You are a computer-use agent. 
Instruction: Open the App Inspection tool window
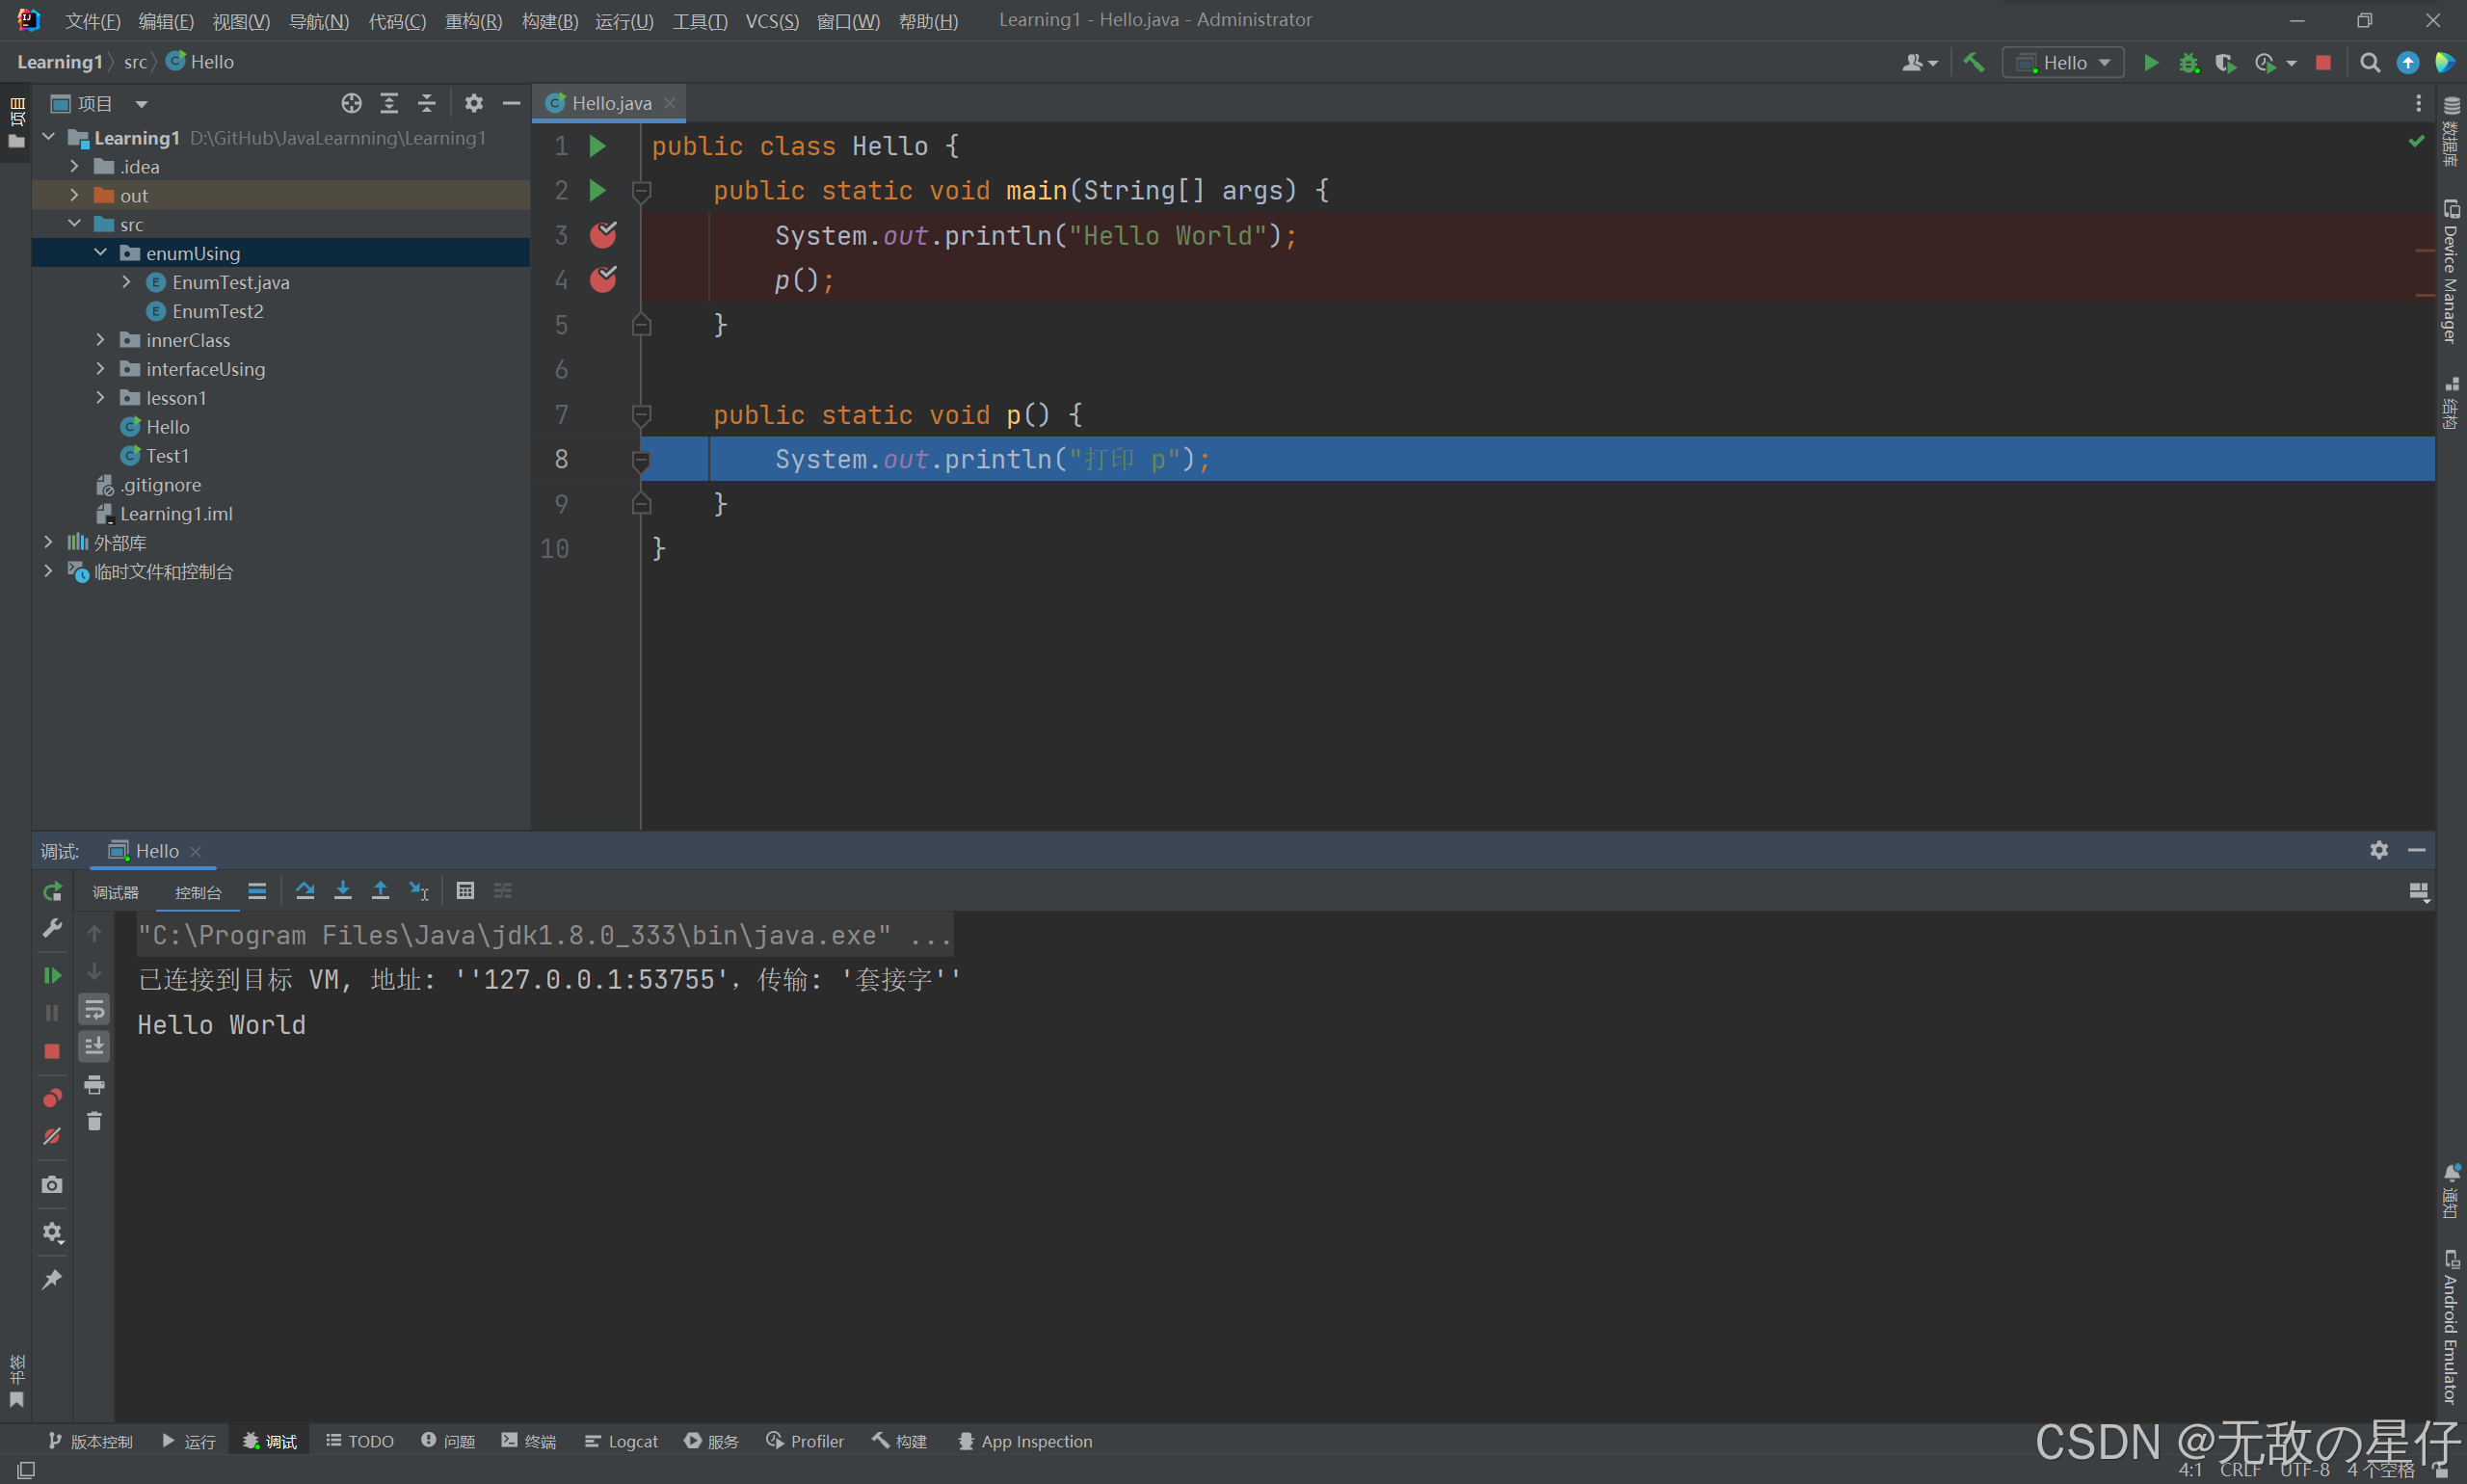point(1025,1441)
